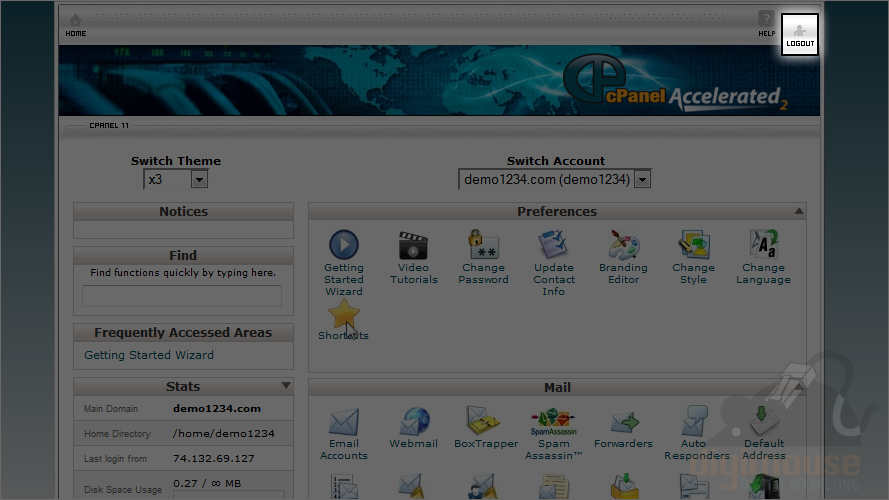This screenshot has width=889, height=500.
Task: Open the Getting Started Wizard icon
Action: click(343, 246)
